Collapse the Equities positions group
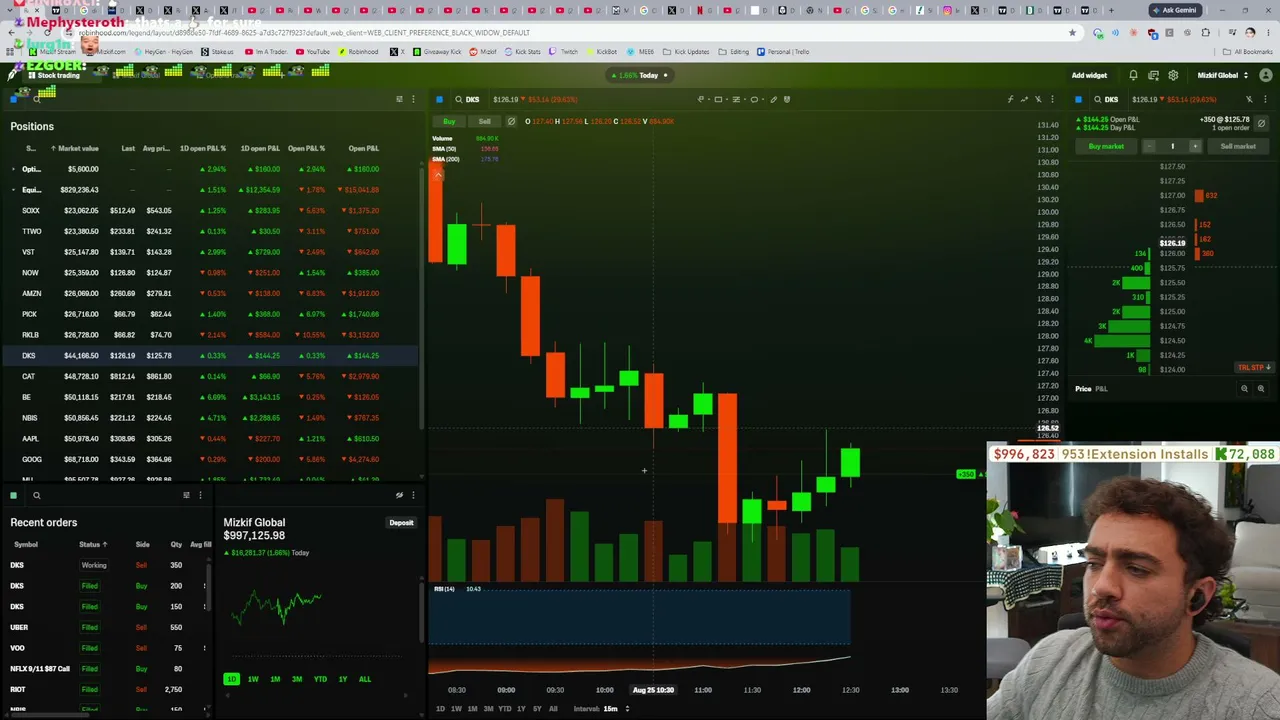Screen dimensions: 1280x720 [x=13, y=190]
